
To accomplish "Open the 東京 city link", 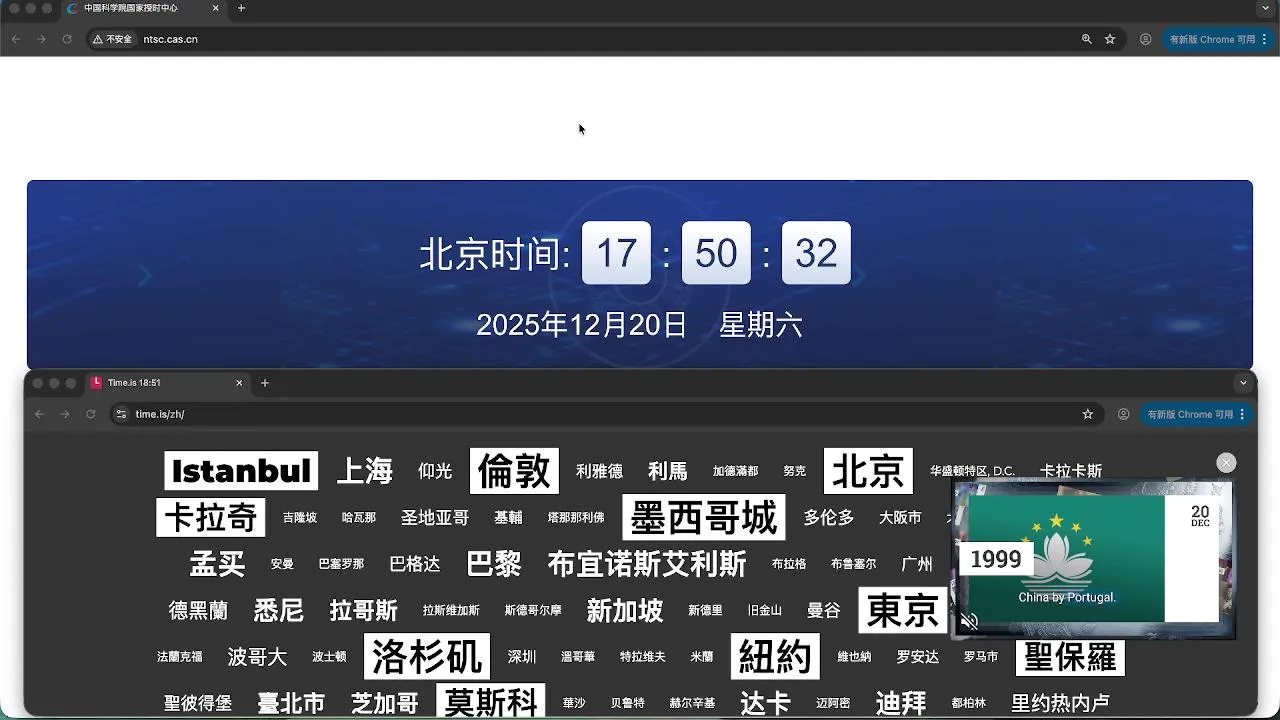I will [903, 610].
